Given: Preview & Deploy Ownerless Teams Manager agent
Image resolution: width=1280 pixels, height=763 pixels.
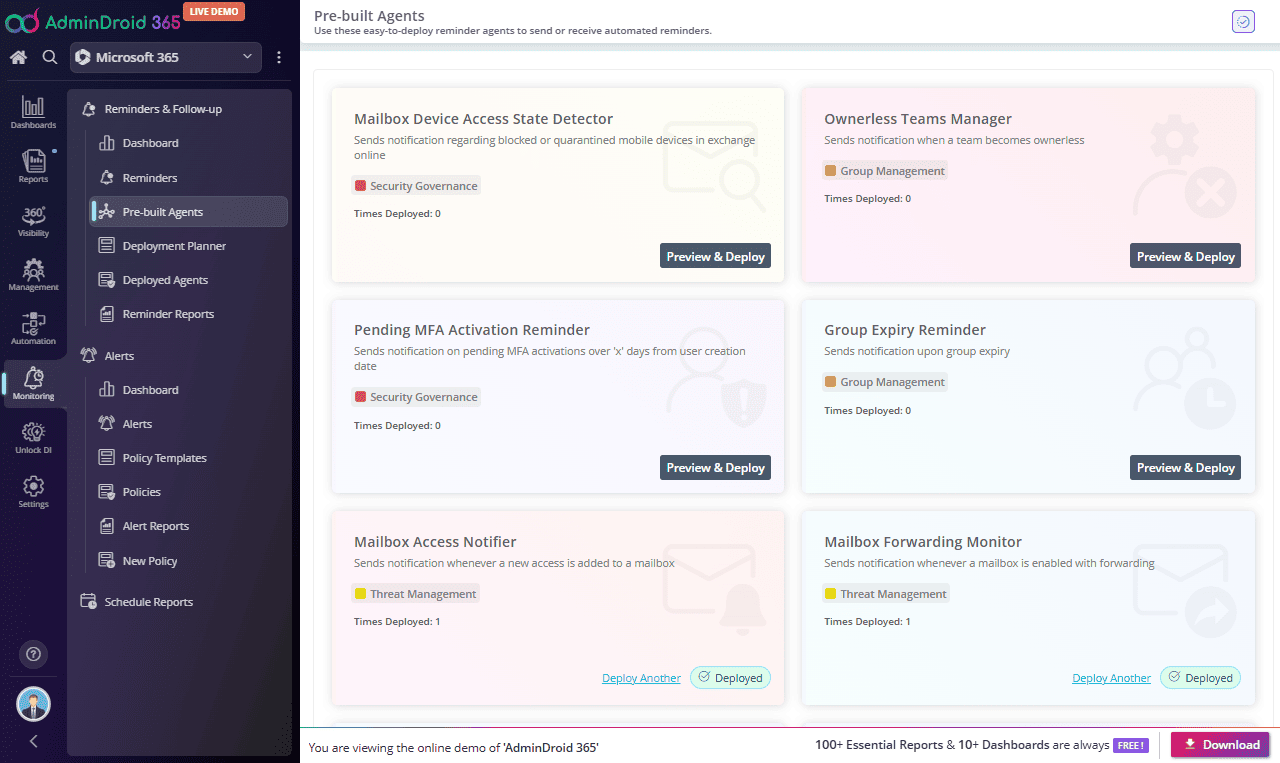Looking at the screenshot, I should 1185,256.
